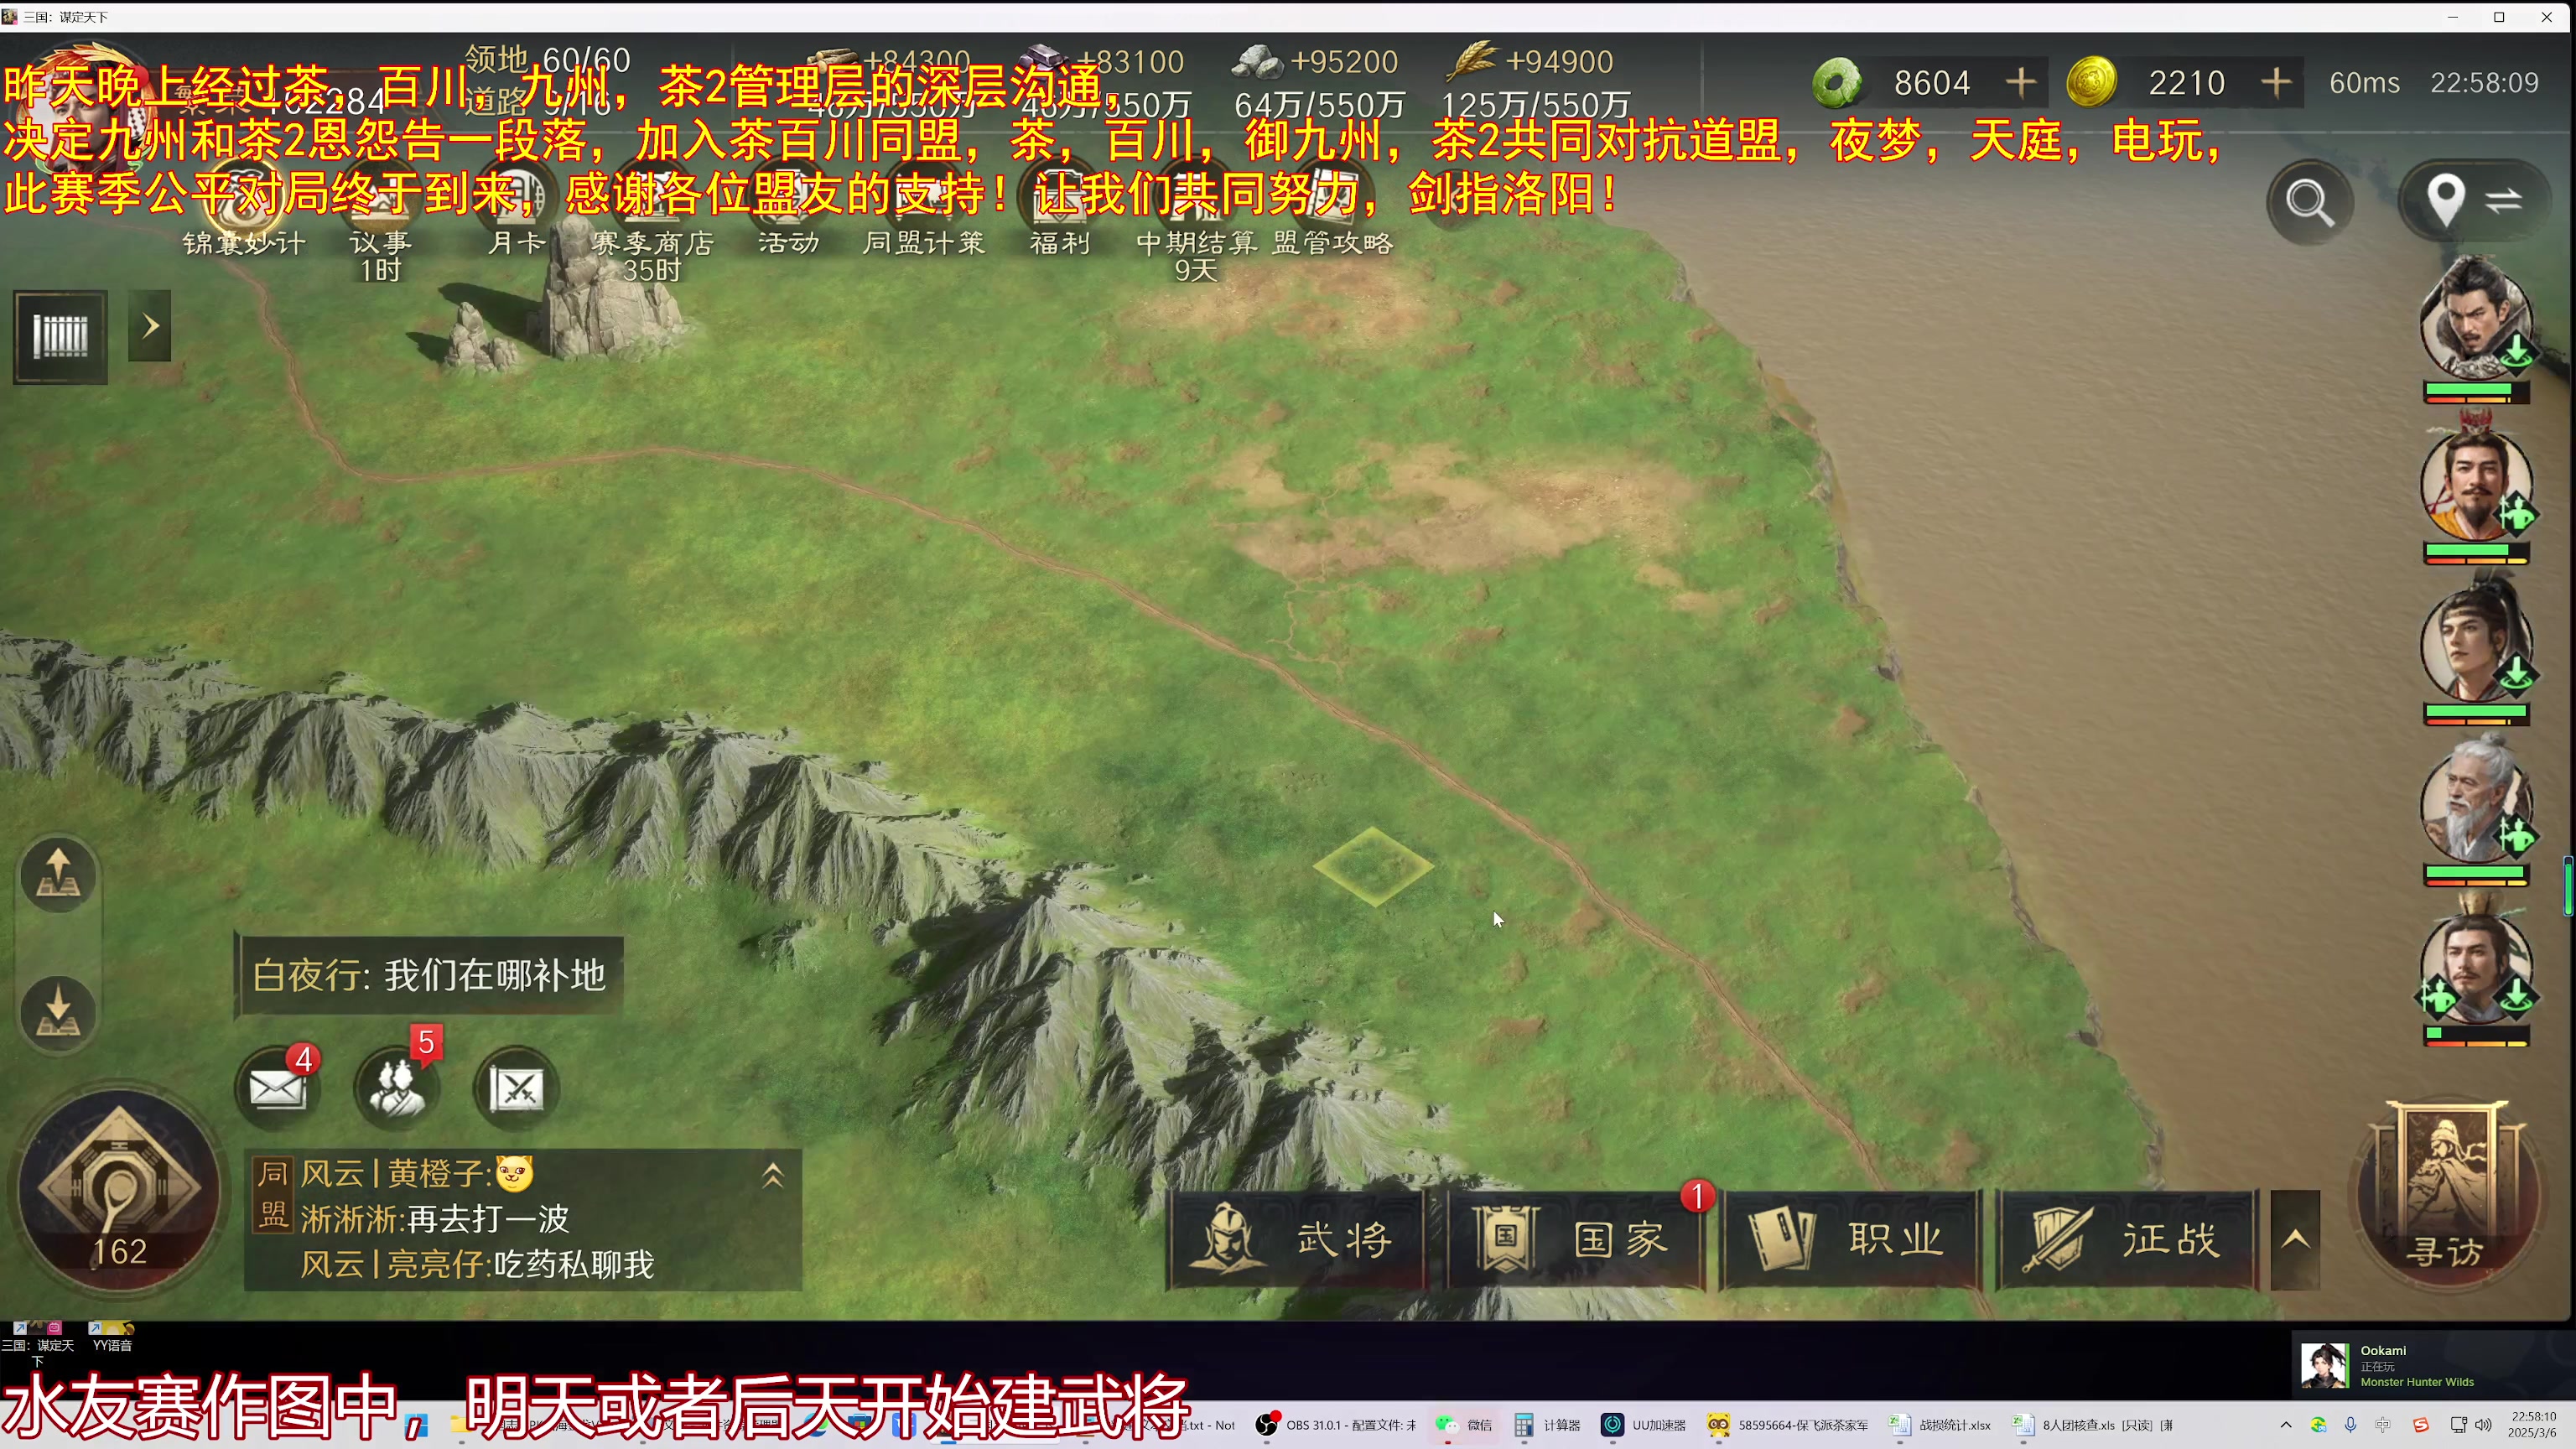Viewport: 2576px width, 1449px height.
Task: Click the volume speaker tray icon
Action: 2483,1425
